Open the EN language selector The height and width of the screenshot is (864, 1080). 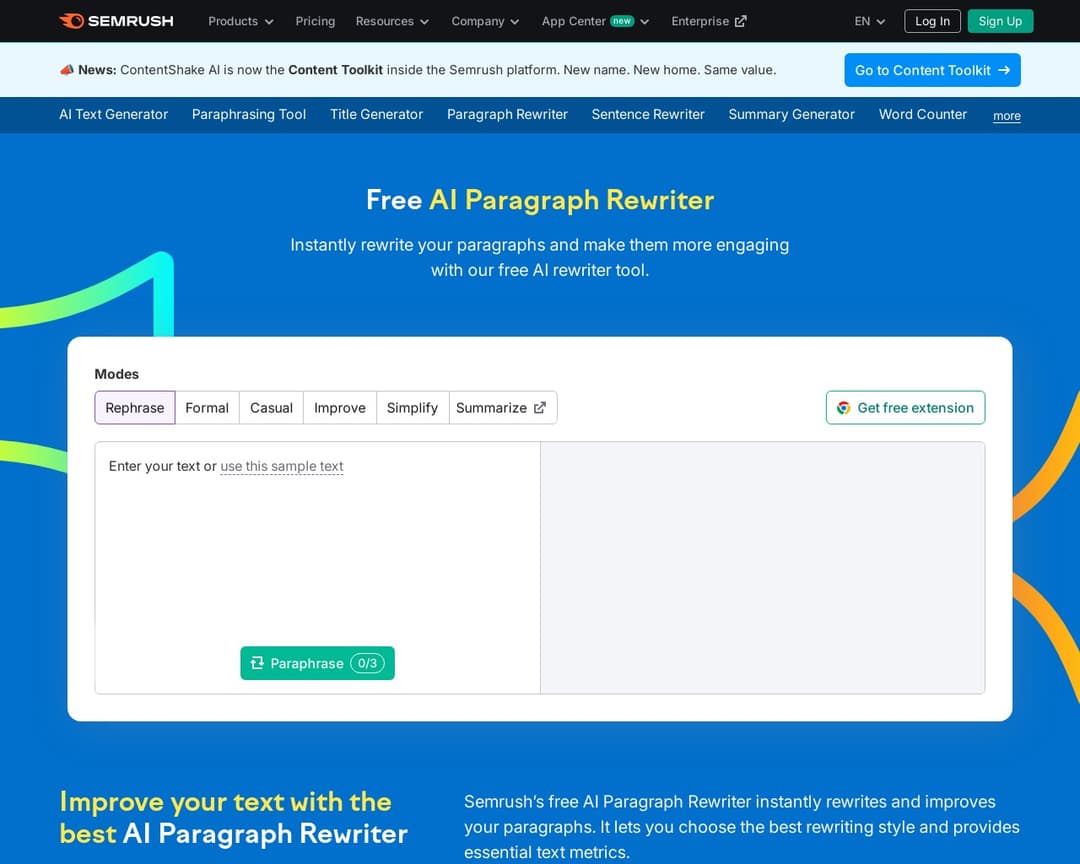(x=868, y=20)
